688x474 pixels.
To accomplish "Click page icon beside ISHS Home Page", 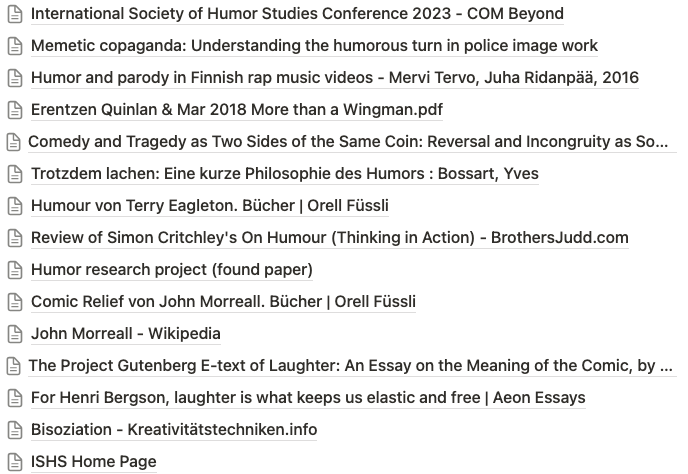I will point(14,461).
